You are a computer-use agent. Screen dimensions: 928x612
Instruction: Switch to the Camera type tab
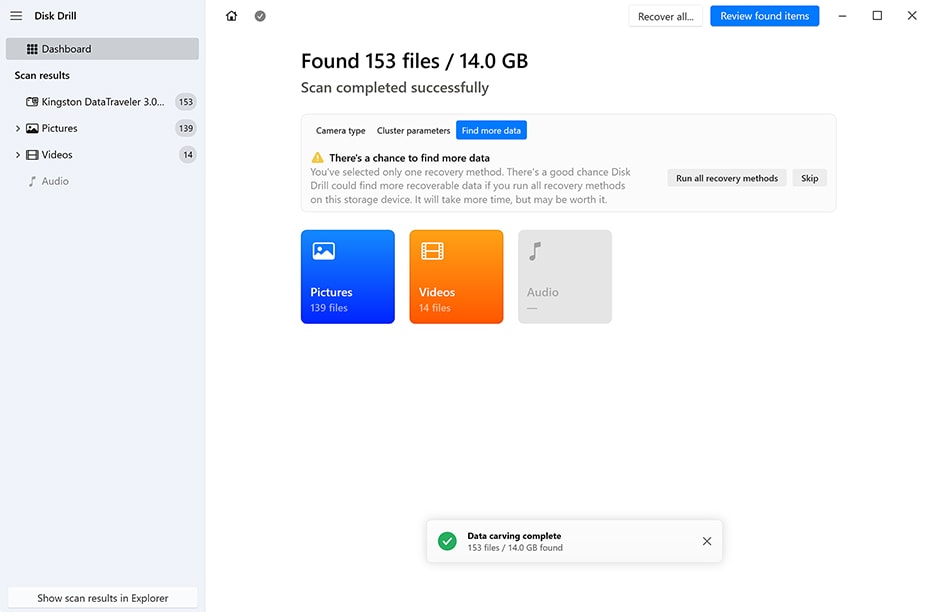pos(341,131)
